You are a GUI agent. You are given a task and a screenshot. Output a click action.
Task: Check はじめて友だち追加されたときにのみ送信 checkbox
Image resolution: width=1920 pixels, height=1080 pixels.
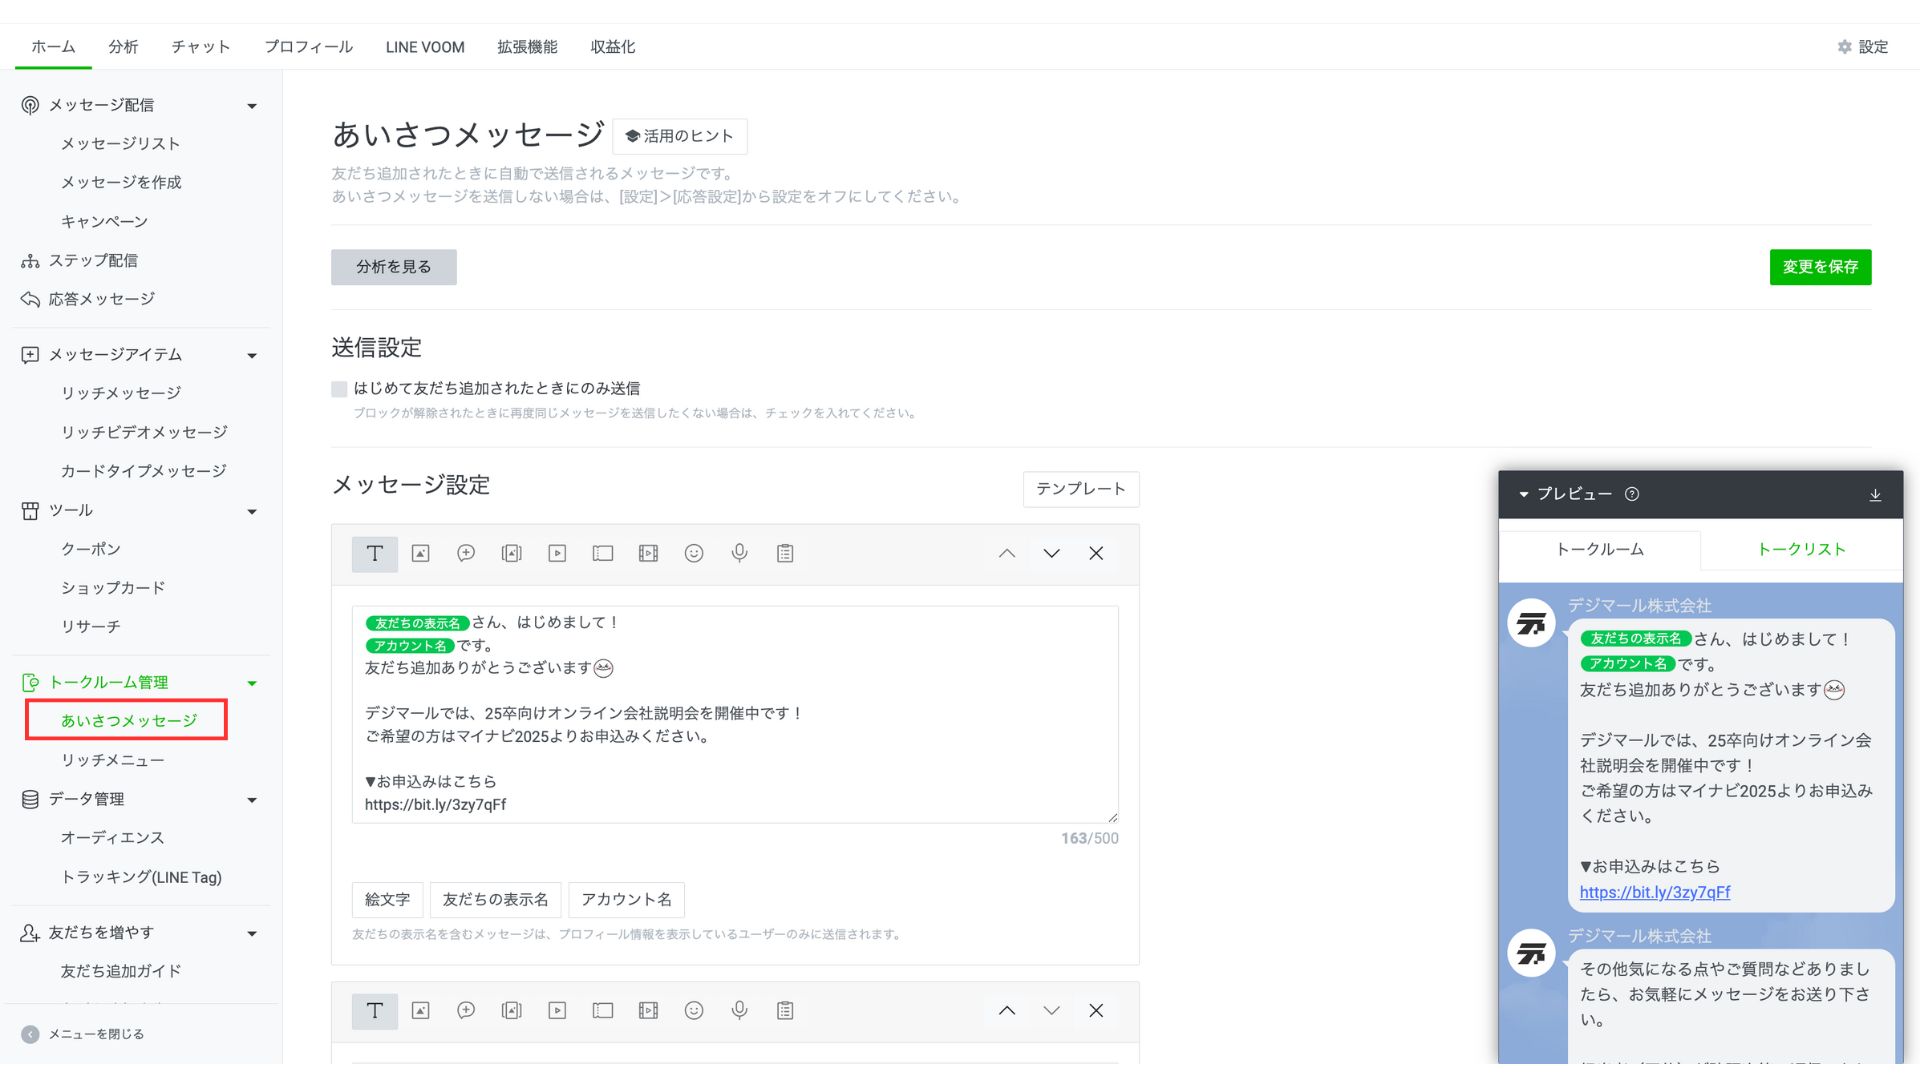coord(339,389)
